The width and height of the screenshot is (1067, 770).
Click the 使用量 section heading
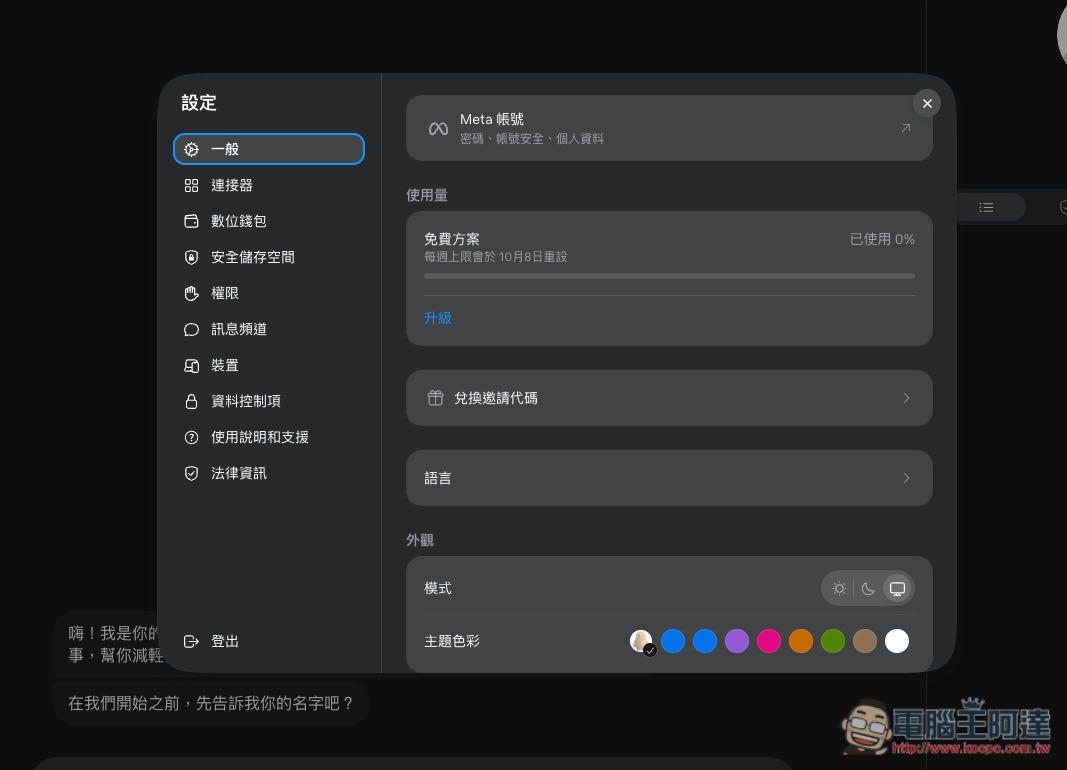pyautogui.click(x=427, y=195)
